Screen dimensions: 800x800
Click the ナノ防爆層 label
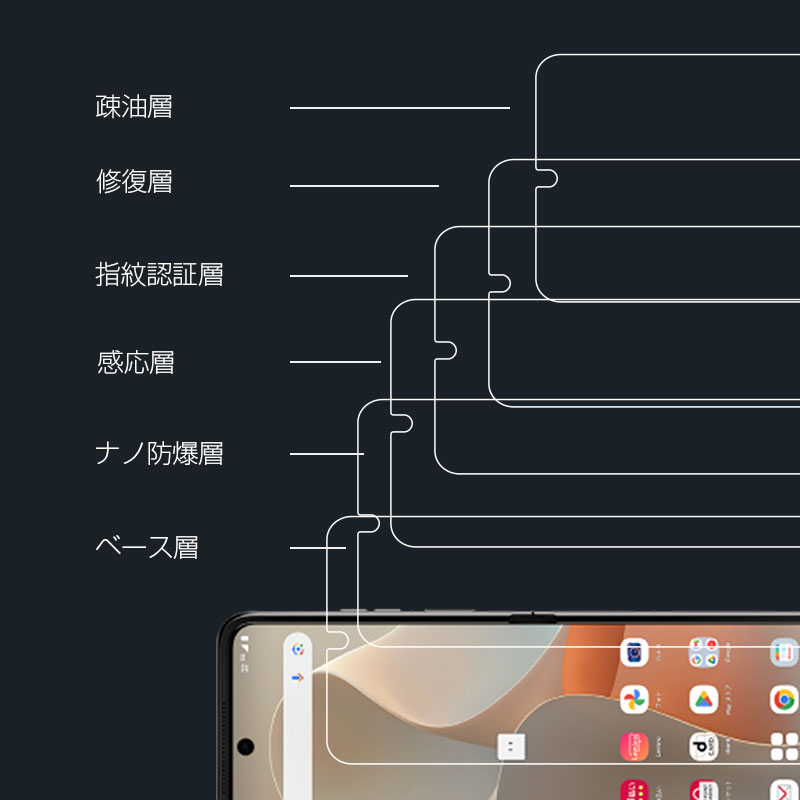(x=159, y=454)
